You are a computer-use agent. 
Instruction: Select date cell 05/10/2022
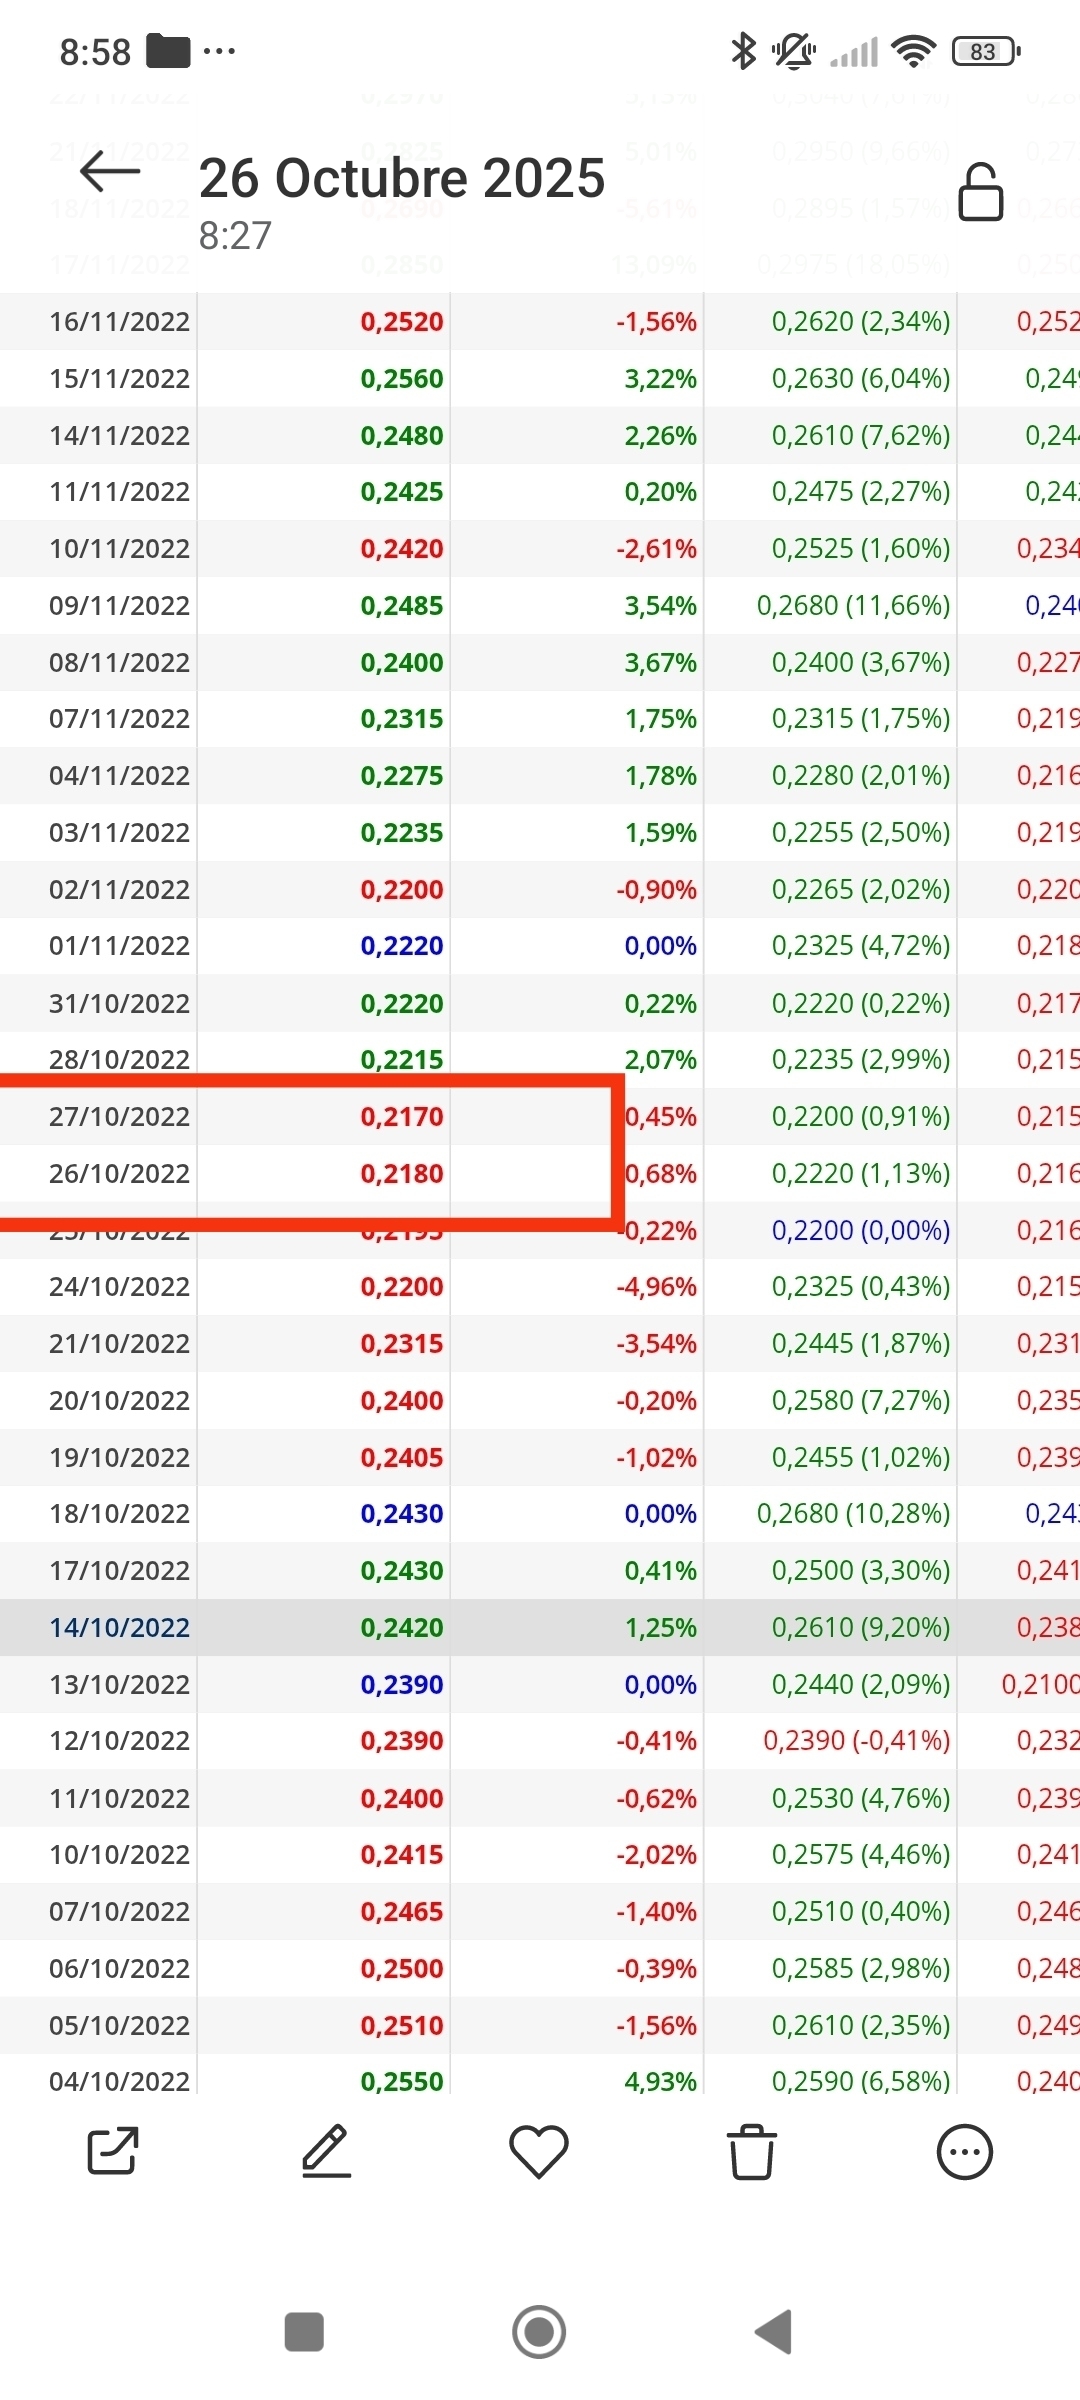point(119,2026)
